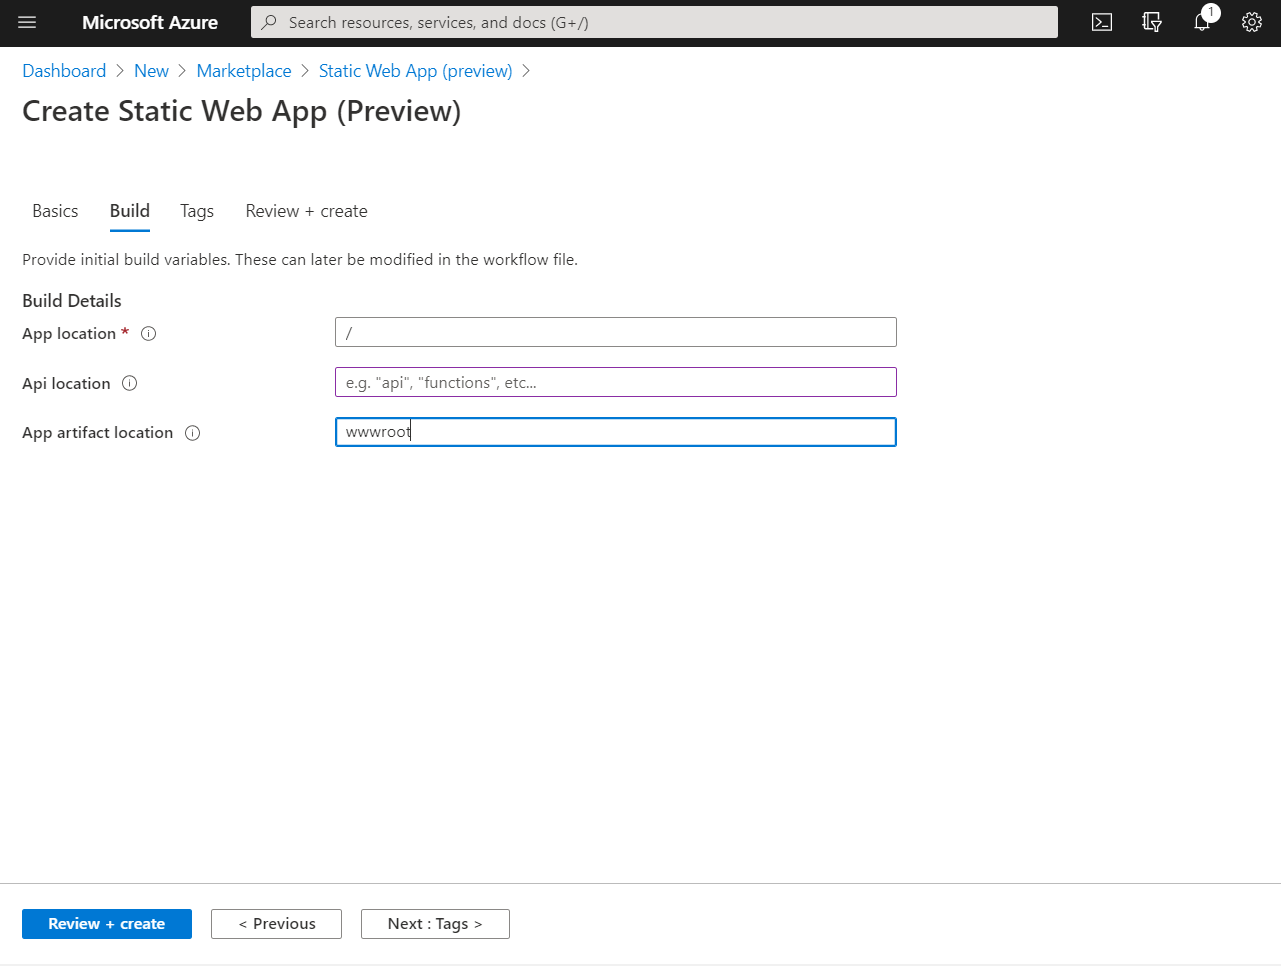Image resolution: width=1281 pixels, height=966 pixels.
Task: Focus the search resources box
Action: click(654, 22)
